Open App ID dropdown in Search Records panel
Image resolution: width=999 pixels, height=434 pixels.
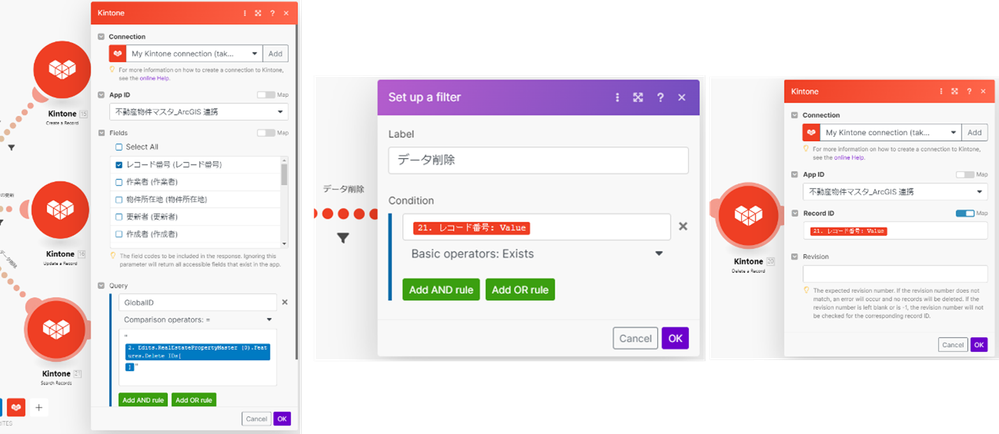point(199,112)
